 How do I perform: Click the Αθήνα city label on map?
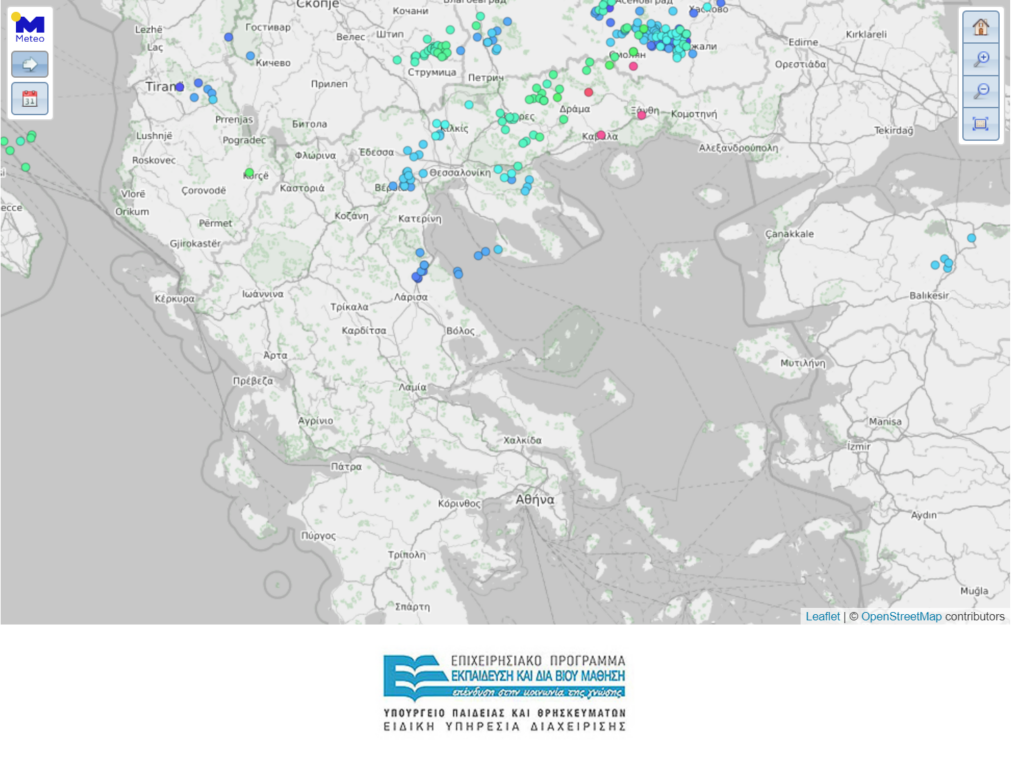[535, 499]
